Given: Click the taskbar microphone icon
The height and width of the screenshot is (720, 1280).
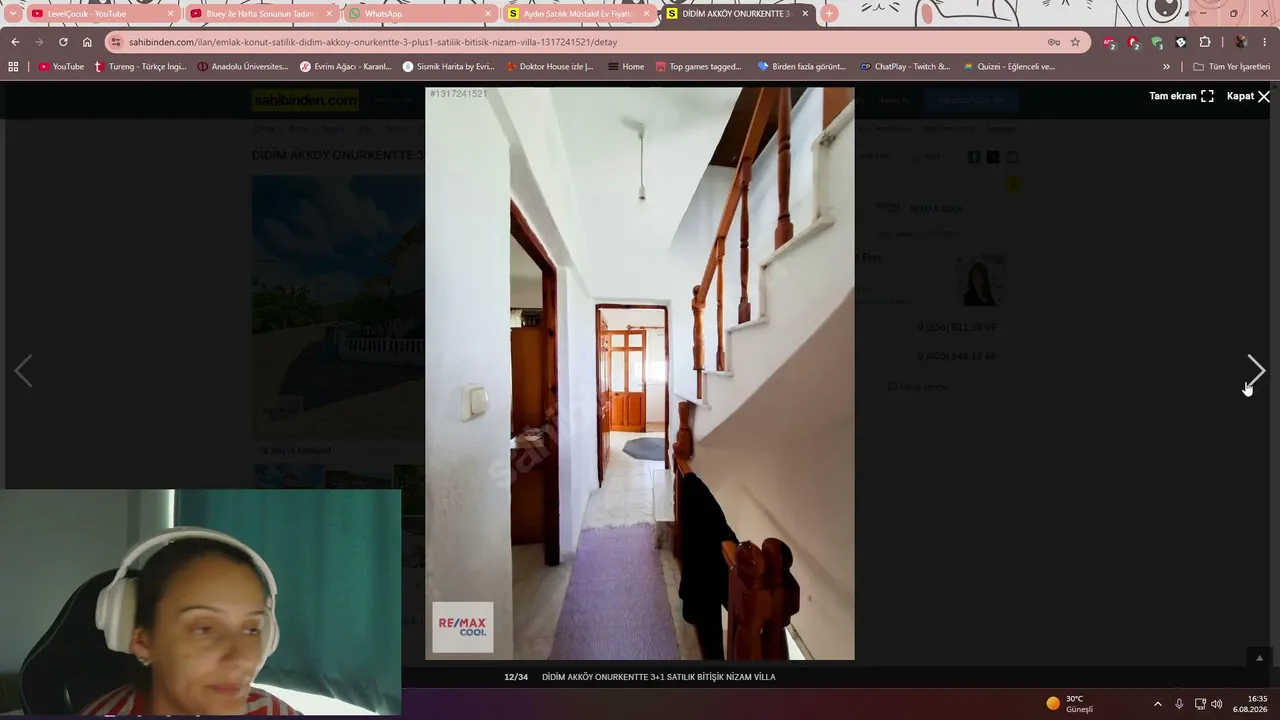Looking at the screenshot, I should (x=1179, y=704).
